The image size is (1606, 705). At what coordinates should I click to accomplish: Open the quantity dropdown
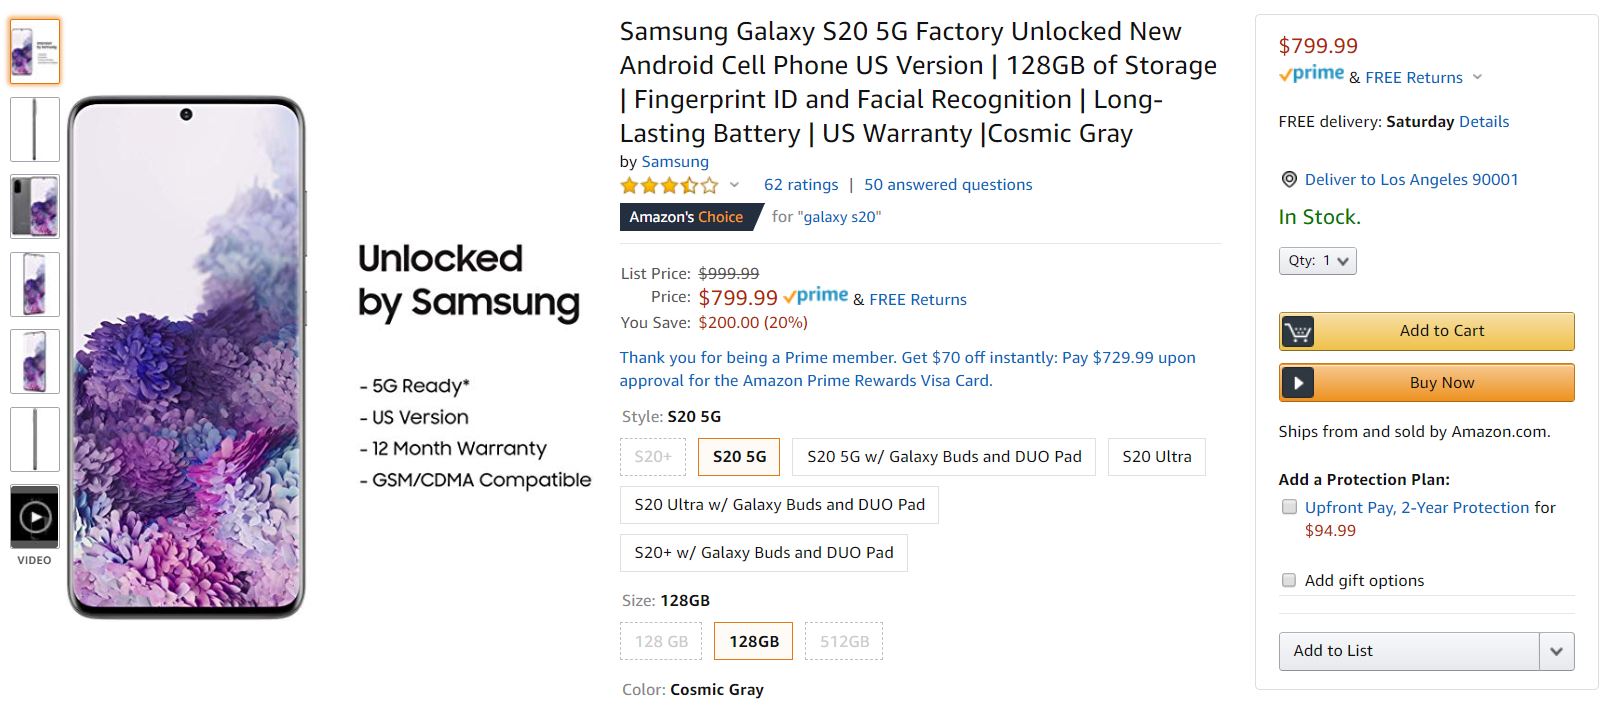click(x=1317, y=261)
